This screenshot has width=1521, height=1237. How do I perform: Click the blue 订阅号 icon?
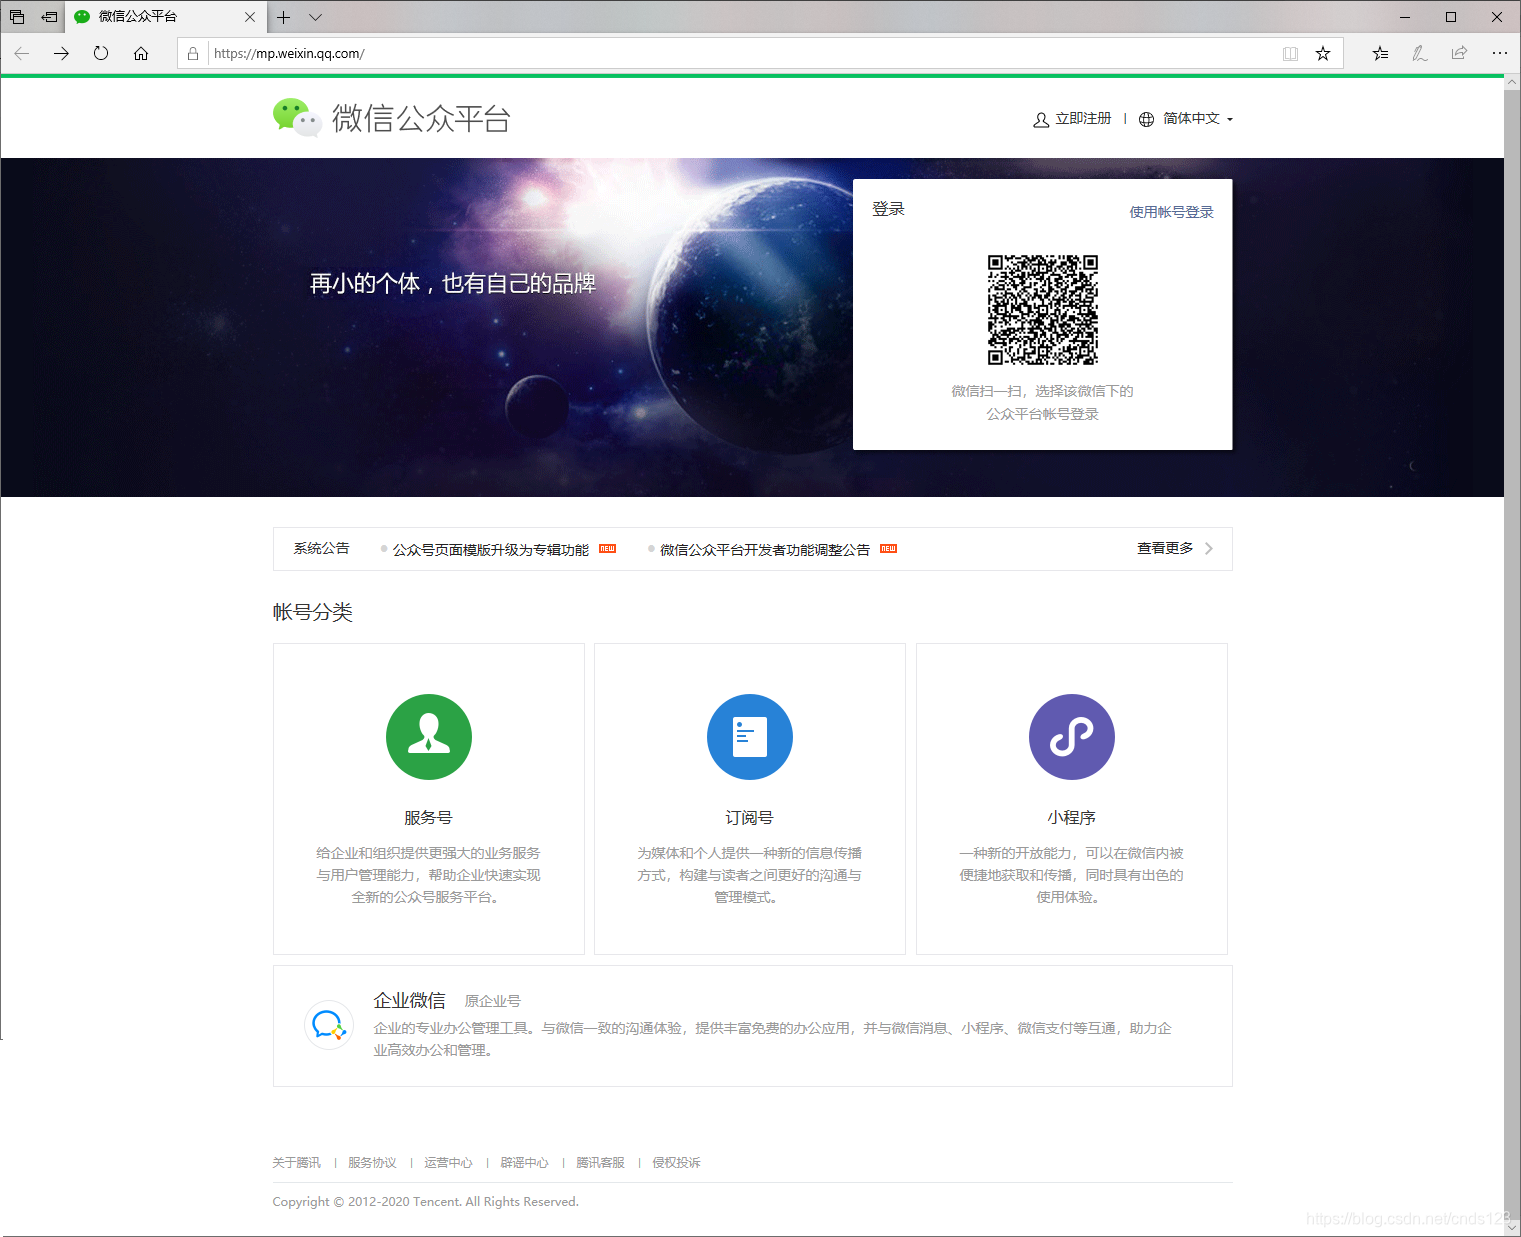click(750, 737)
